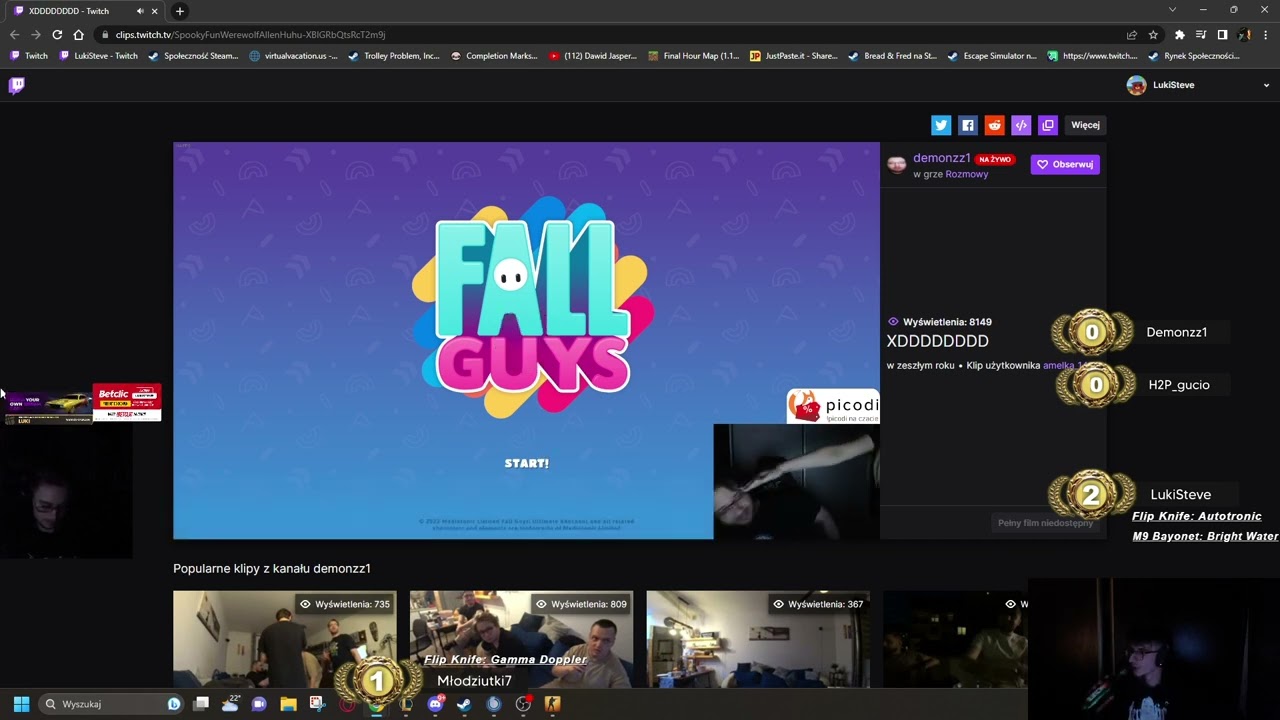Open Windows Start menu

pos(21,704)
